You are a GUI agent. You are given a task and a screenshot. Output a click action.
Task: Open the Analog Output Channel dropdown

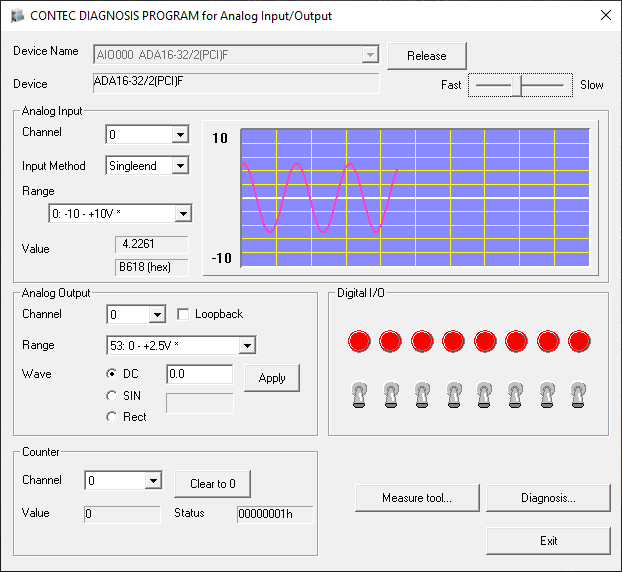(157, 315)
